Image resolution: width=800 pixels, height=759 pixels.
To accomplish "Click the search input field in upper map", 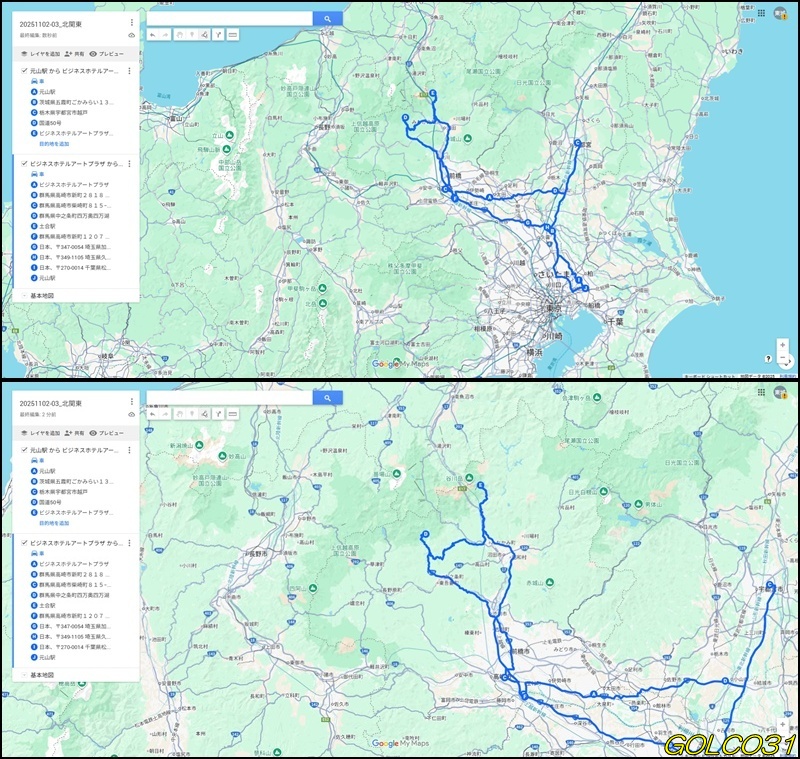I will point(228,18).
